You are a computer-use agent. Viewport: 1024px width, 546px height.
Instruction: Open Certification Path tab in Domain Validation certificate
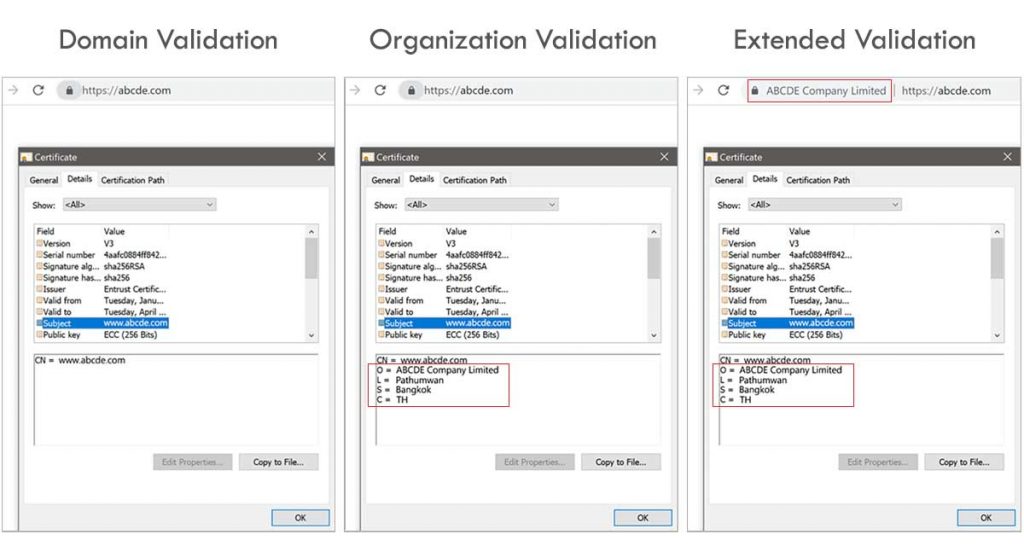[133, 180]
